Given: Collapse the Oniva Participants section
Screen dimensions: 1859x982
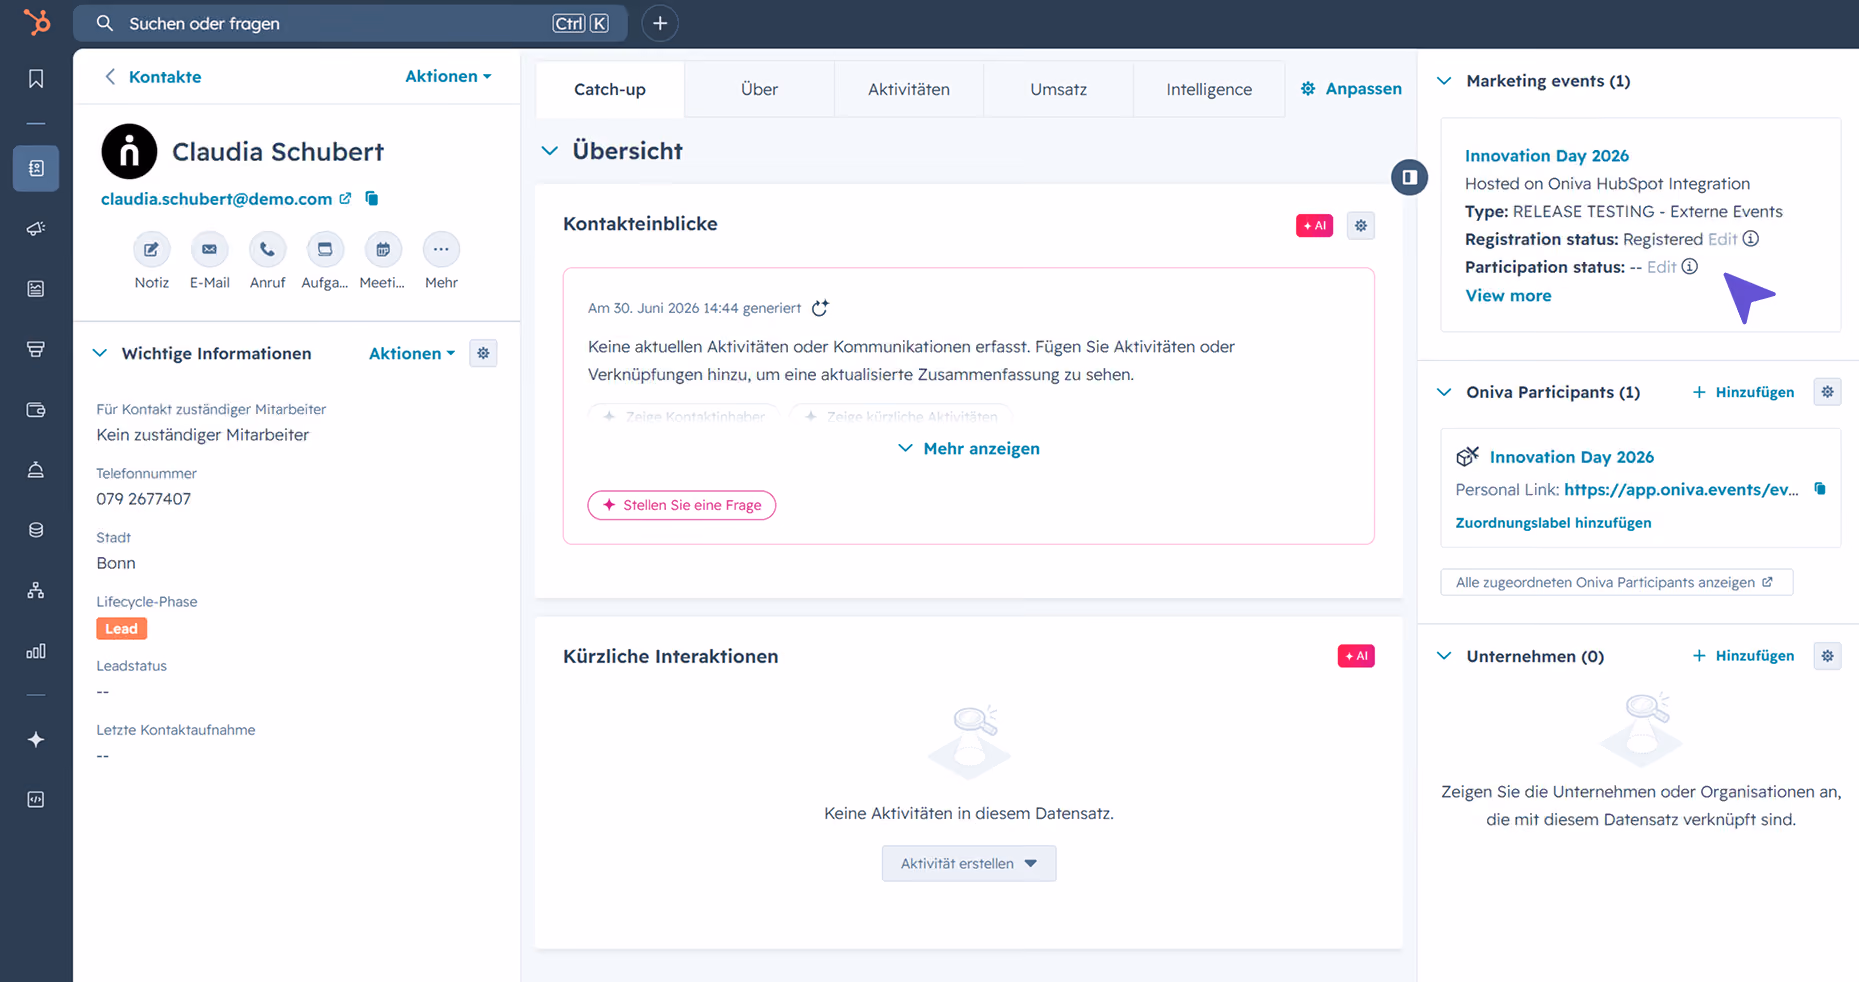Looking at the screenshot, I should pos(1444,392).
